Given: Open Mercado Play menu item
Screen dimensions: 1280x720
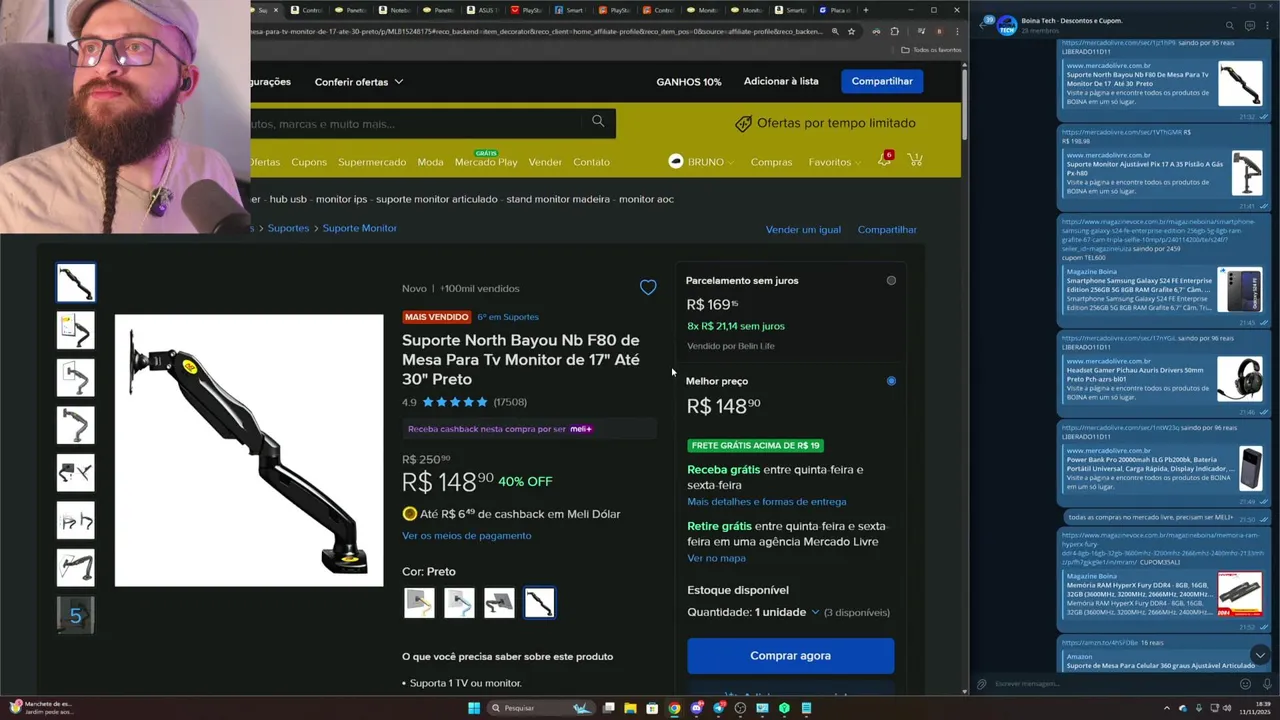Looking at the screenshot, I should click(486, 161).
